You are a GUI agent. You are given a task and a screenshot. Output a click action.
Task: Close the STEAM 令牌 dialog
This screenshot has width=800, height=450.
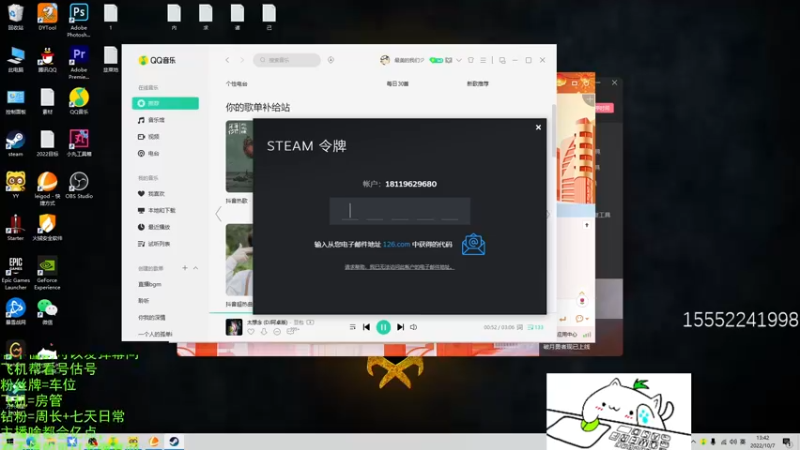pos(538,128)
